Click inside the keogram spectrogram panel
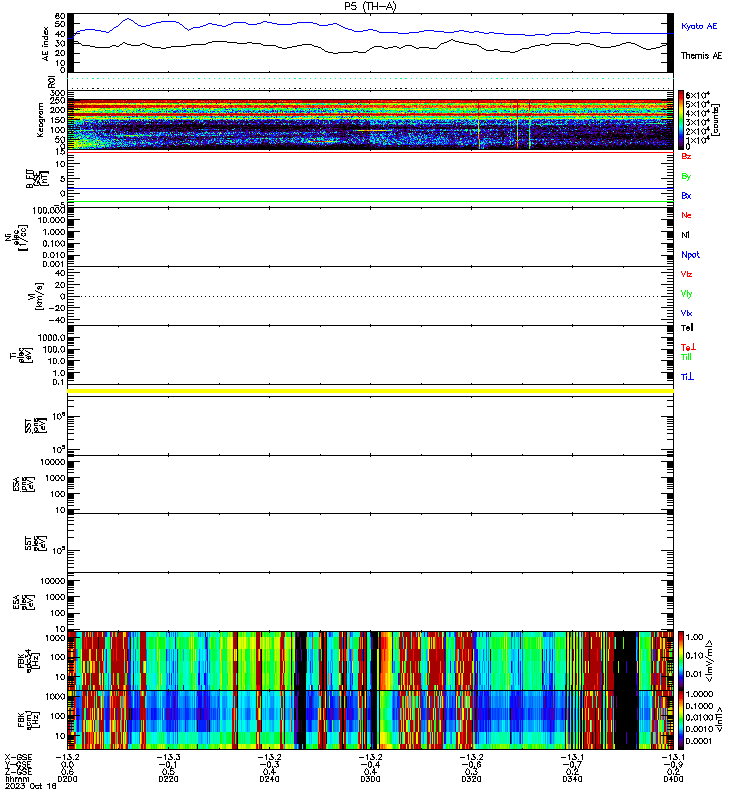Image resolution: width=750 pixels, height=800 pixels. point(370,124)
